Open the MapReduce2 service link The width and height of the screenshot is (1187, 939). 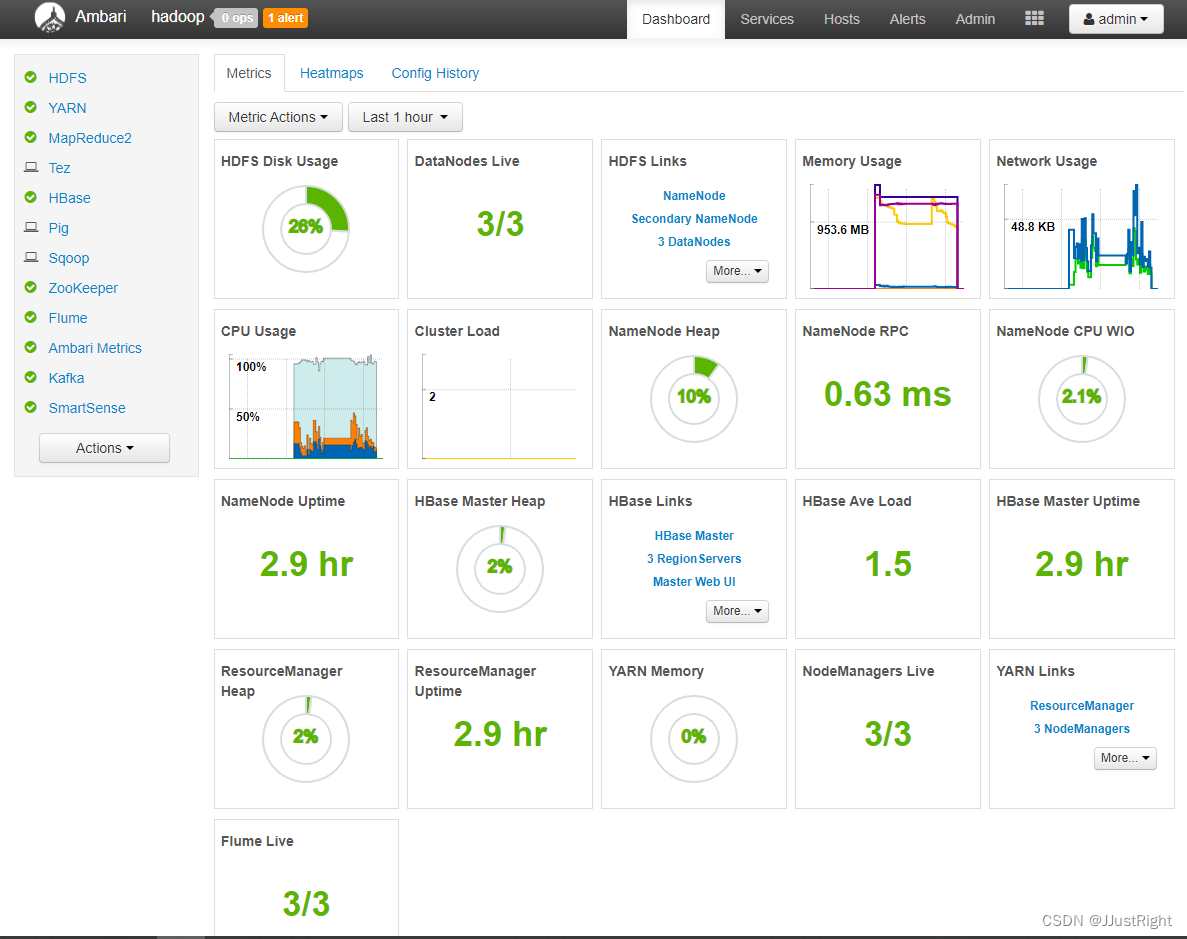click(x=90, y=138)
